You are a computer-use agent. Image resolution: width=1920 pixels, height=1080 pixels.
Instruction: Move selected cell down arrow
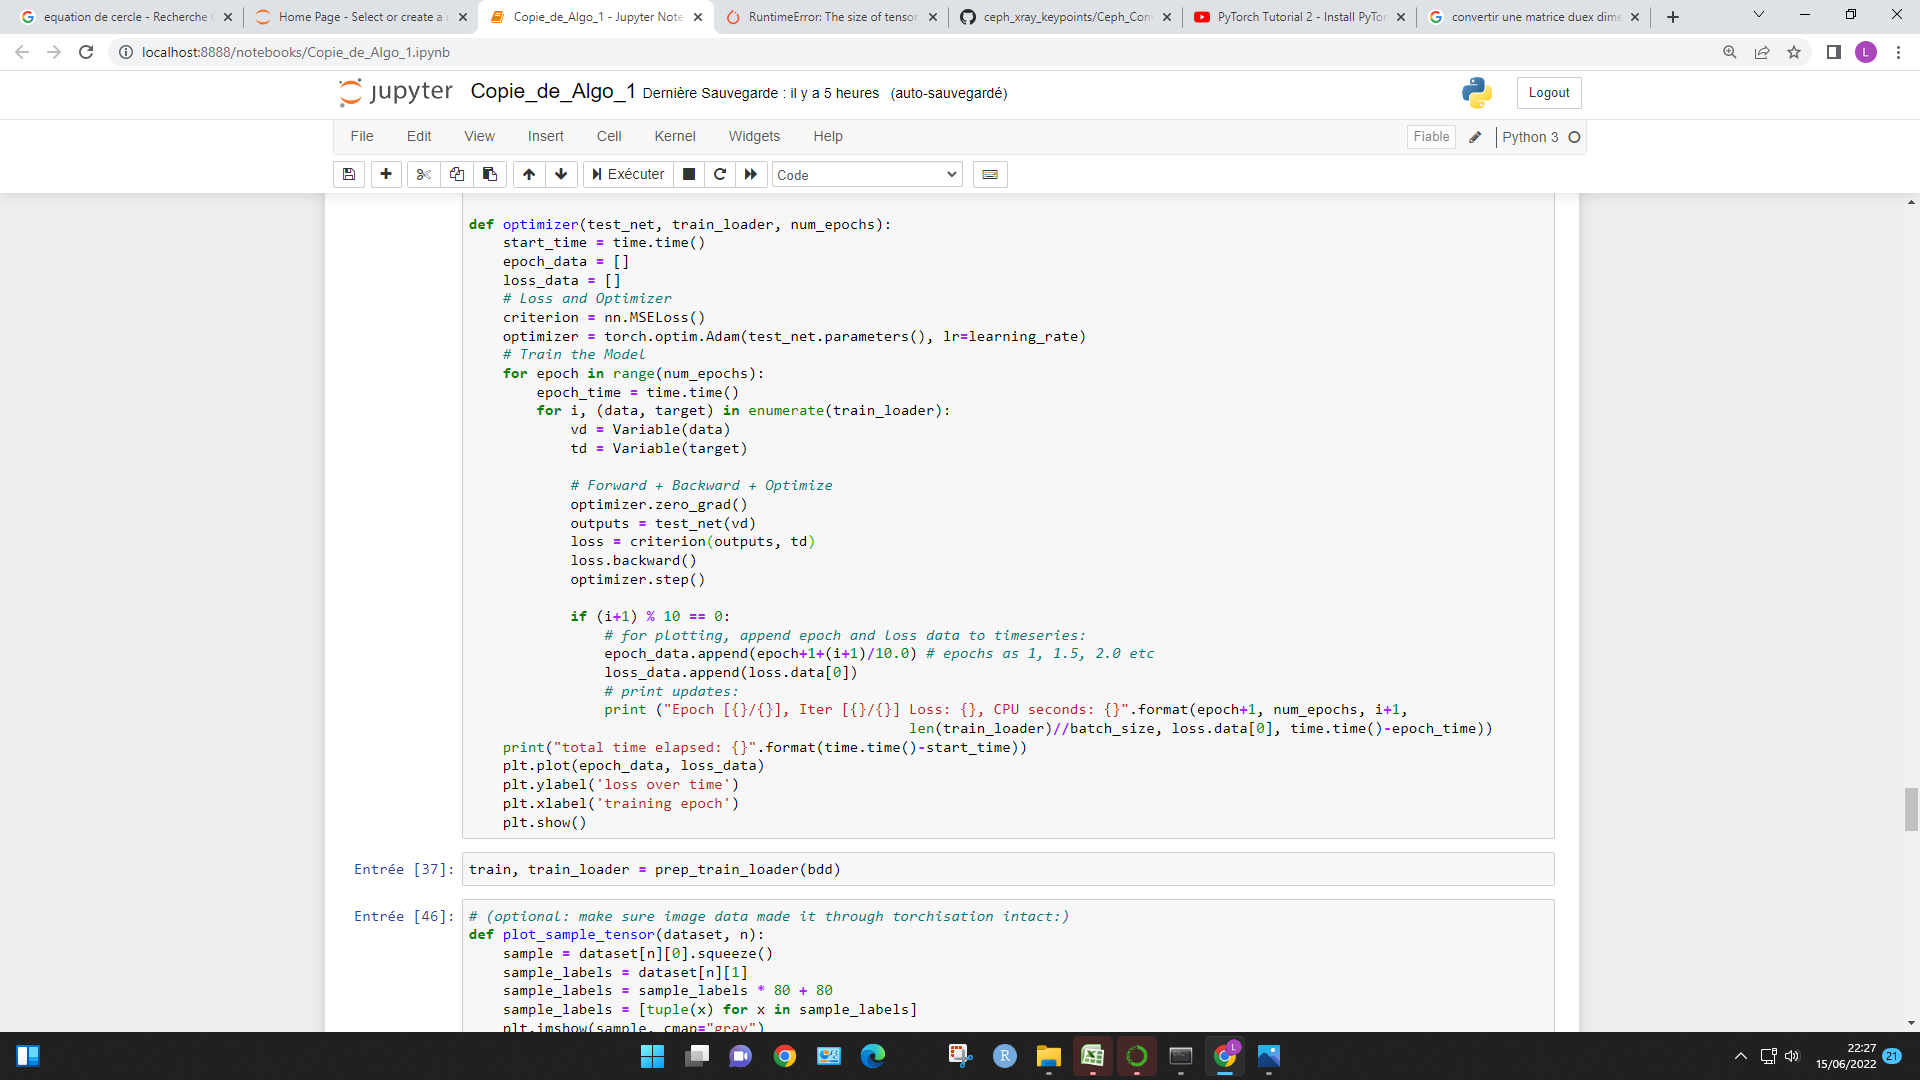click(561, 174)
